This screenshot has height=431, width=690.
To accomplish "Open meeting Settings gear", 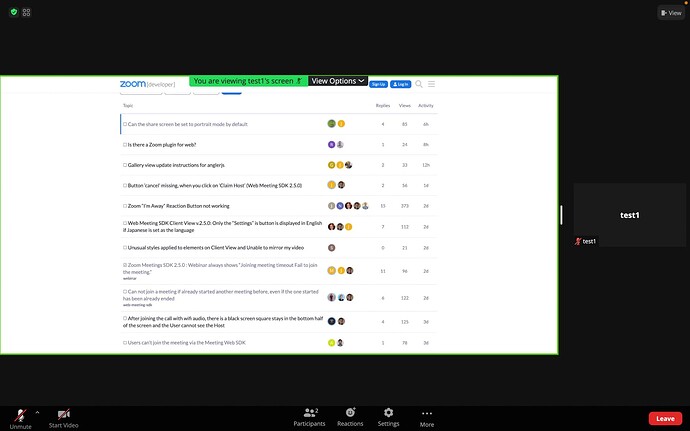I will point(388,417).
